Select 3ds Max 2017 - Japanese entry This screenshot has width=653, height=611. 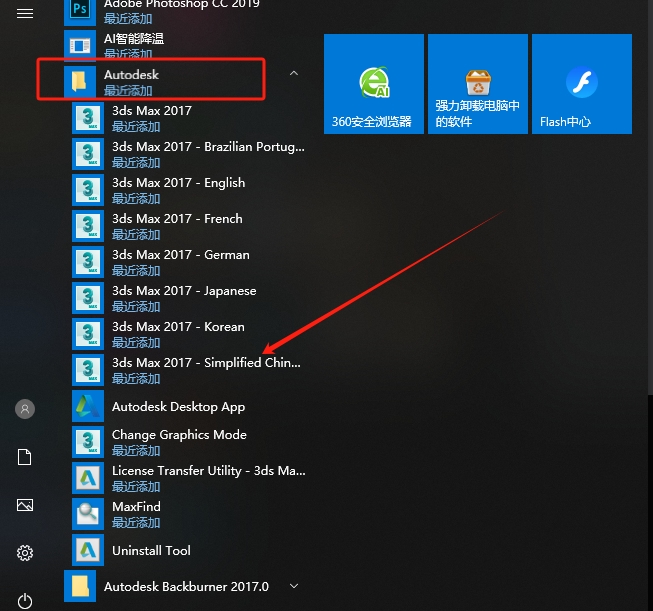[x=184, y=298]
